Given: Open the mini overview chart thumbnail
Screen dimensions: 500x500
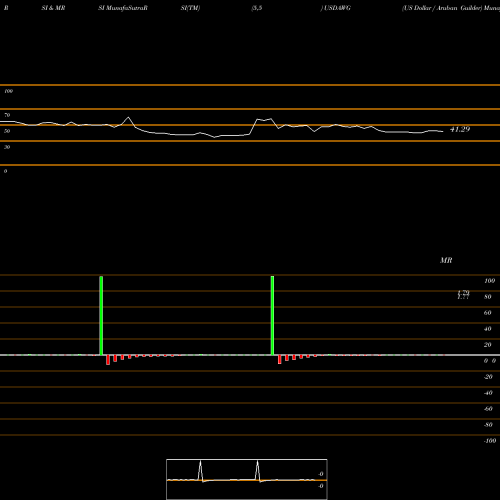Looking at the screenshot, I should coord(247,479).
